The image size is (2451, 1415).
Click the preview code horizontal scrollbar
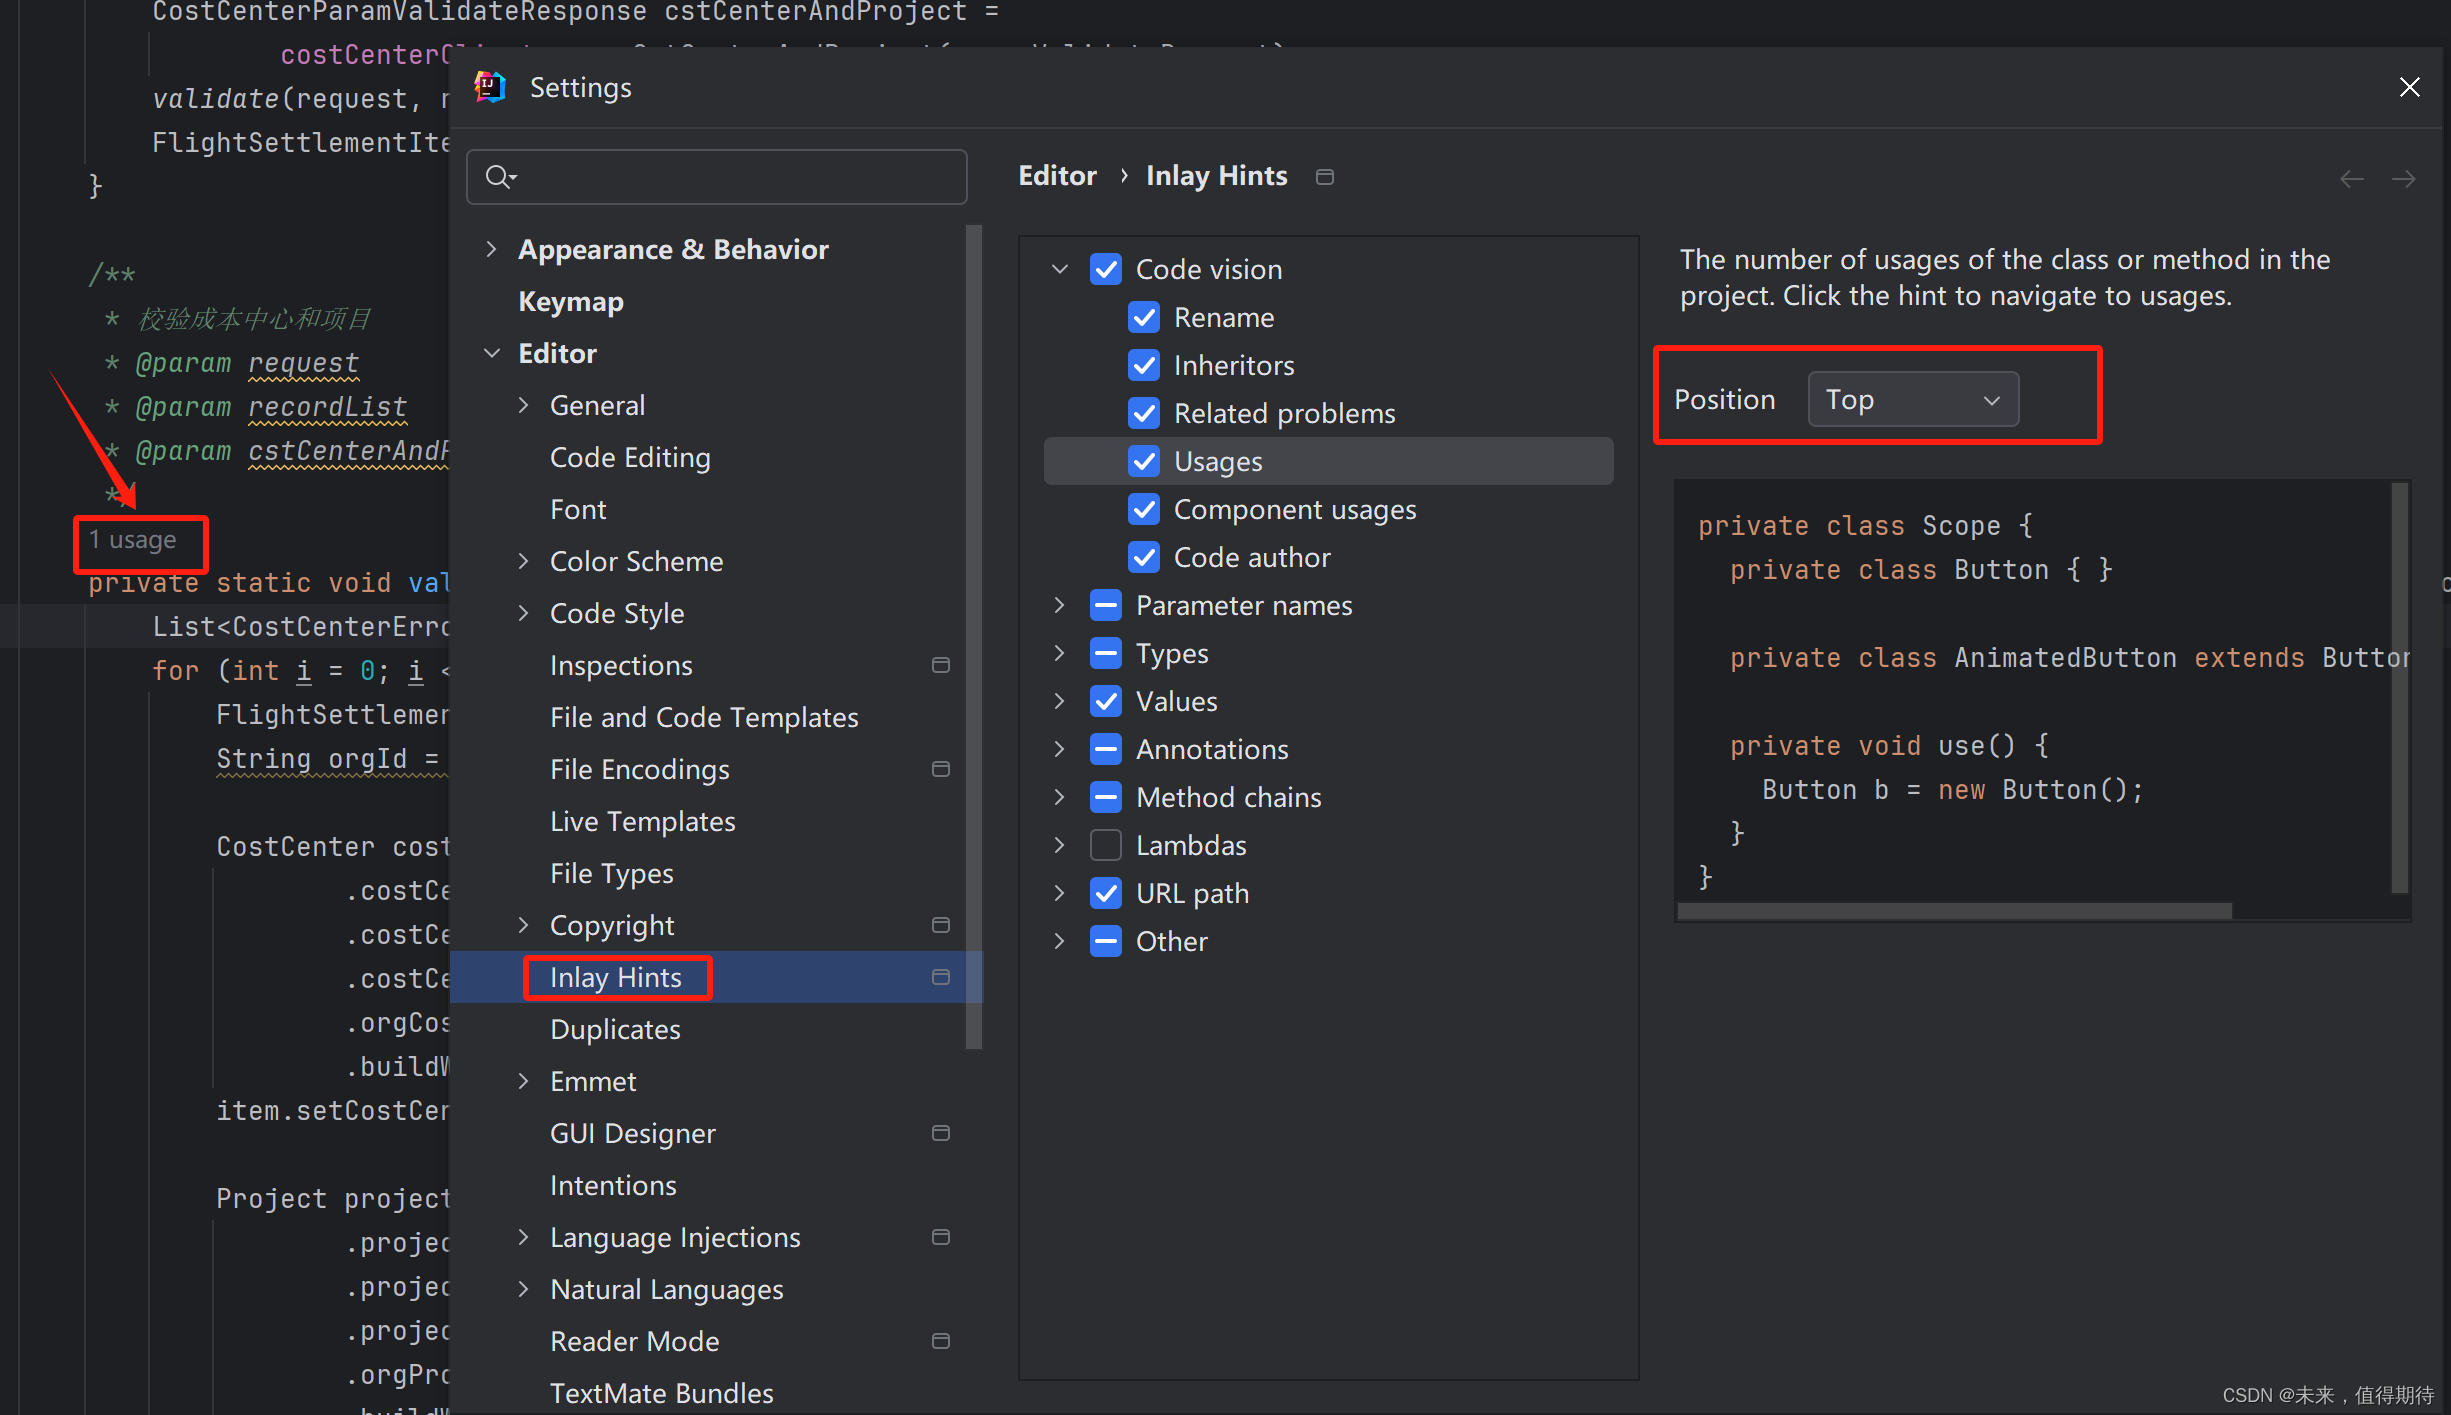pos(1954,910)
